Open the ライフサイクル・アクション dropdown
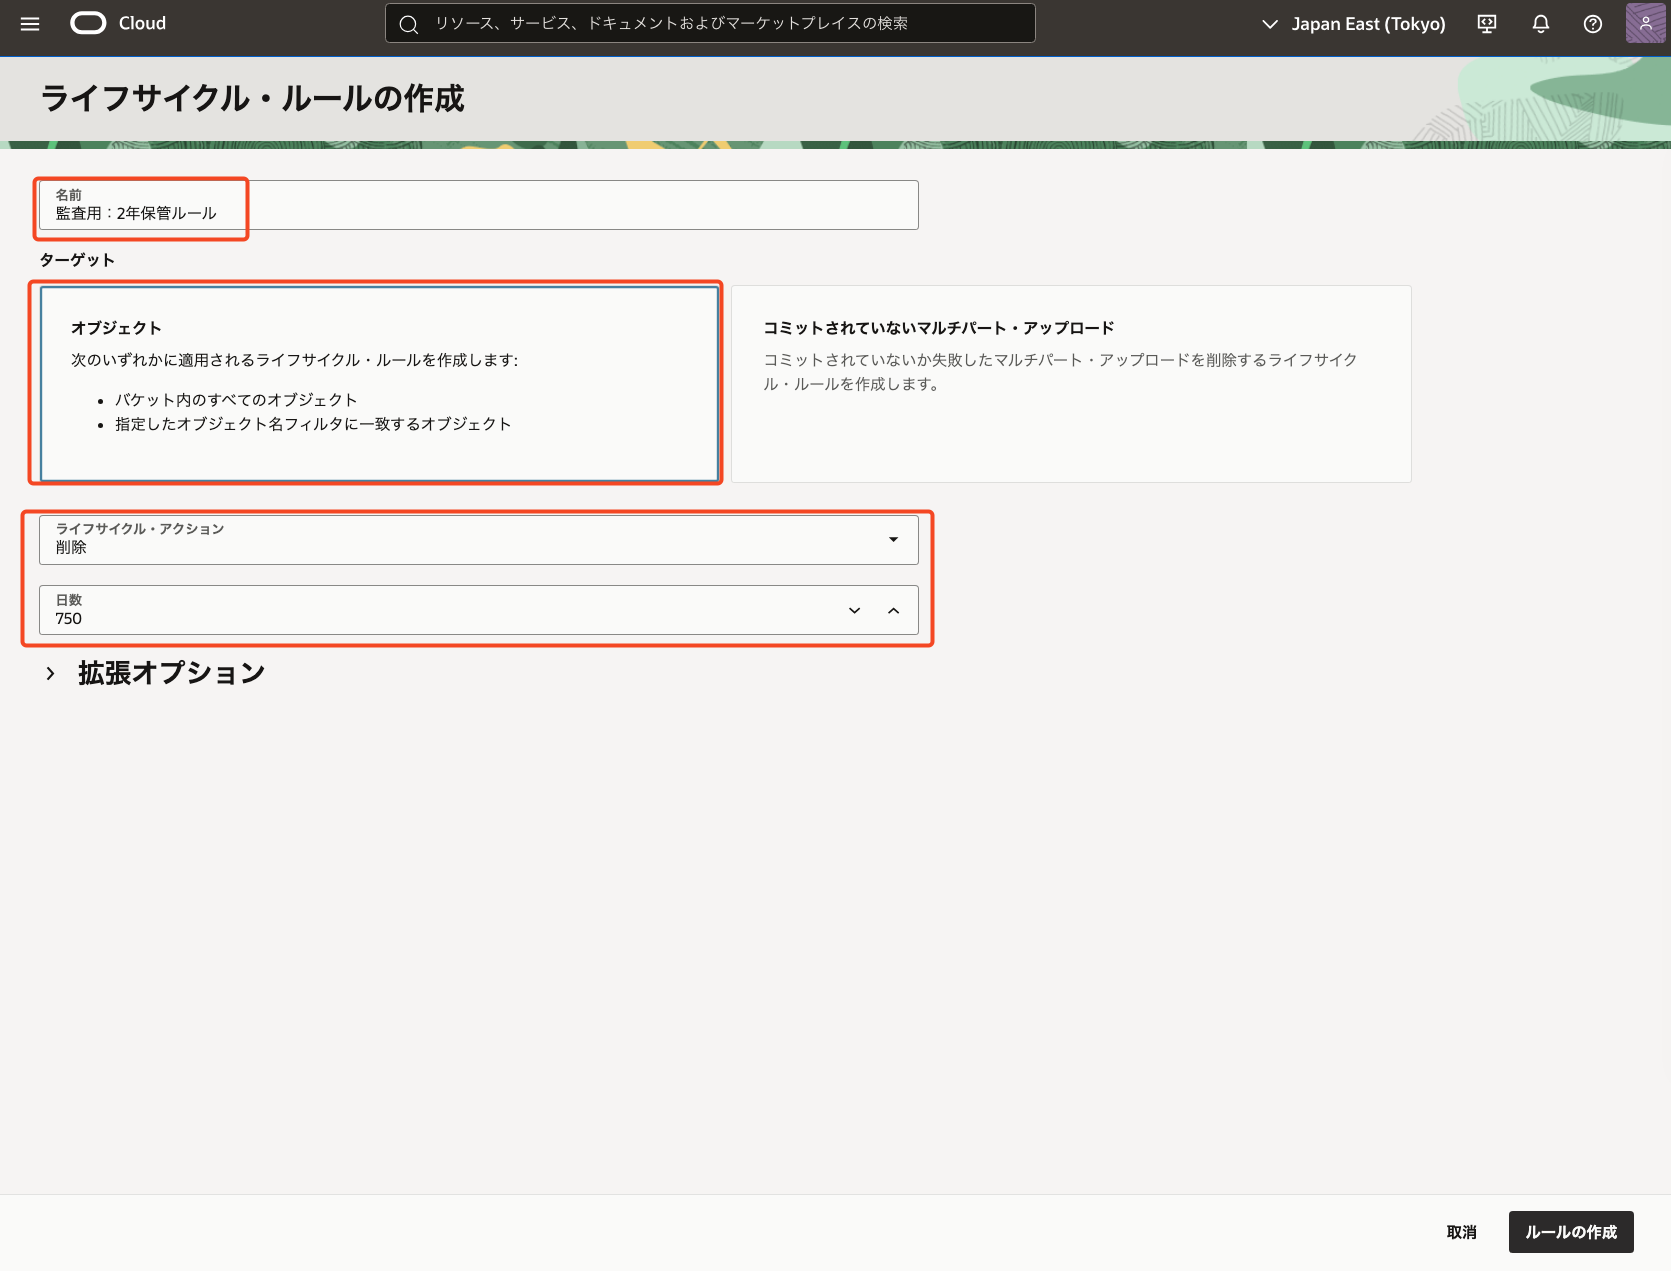 pos(478,540)
